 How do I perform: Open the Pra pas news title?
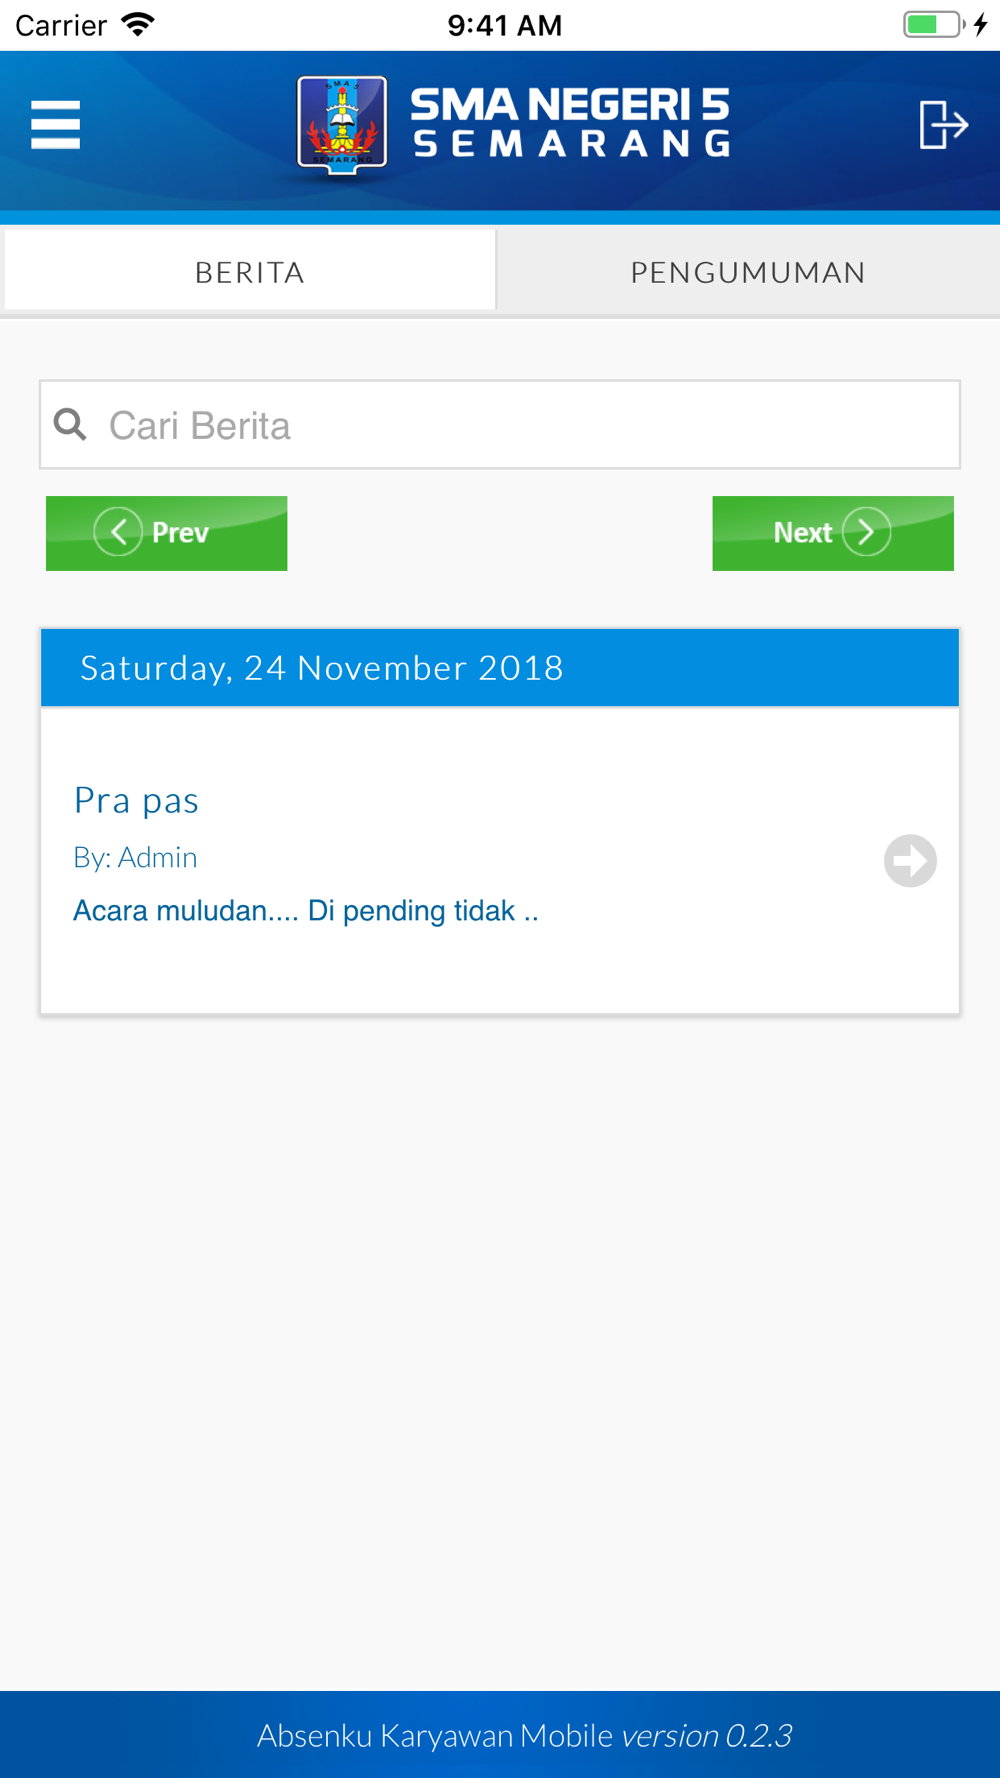[136, 800]
